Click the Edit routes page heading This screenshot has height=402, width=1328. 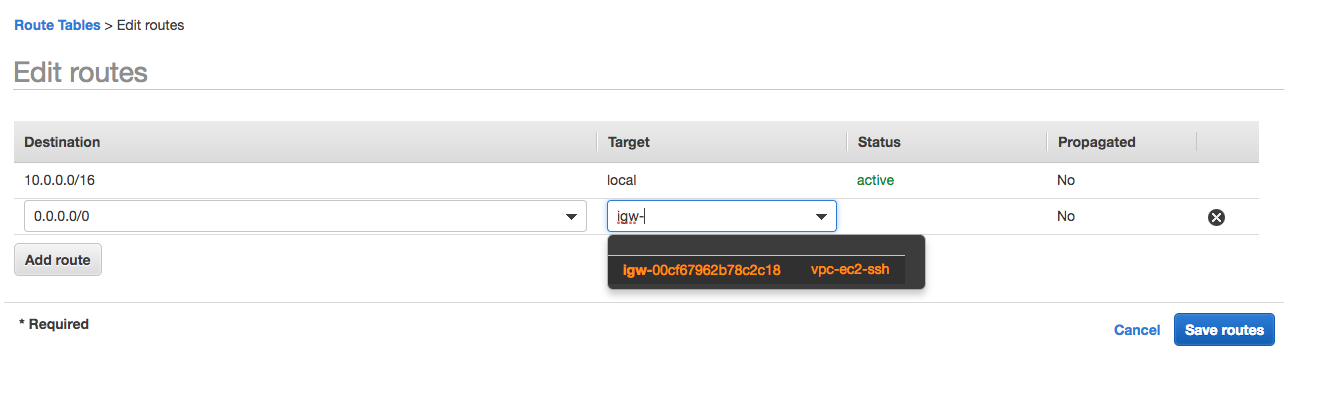click(x=80, y=72)
